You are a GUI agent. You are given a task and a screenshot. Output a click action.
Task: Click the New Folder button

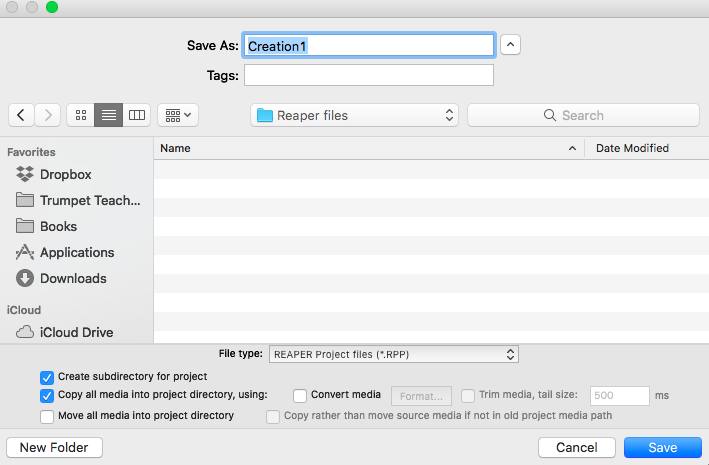pyautogui.click(x=54, y=447)
